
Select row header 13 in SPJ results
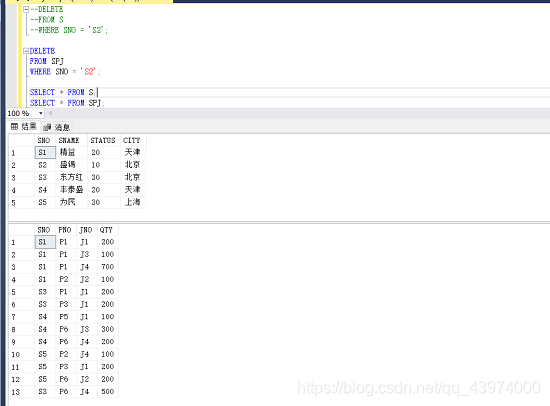pos(21,392)
